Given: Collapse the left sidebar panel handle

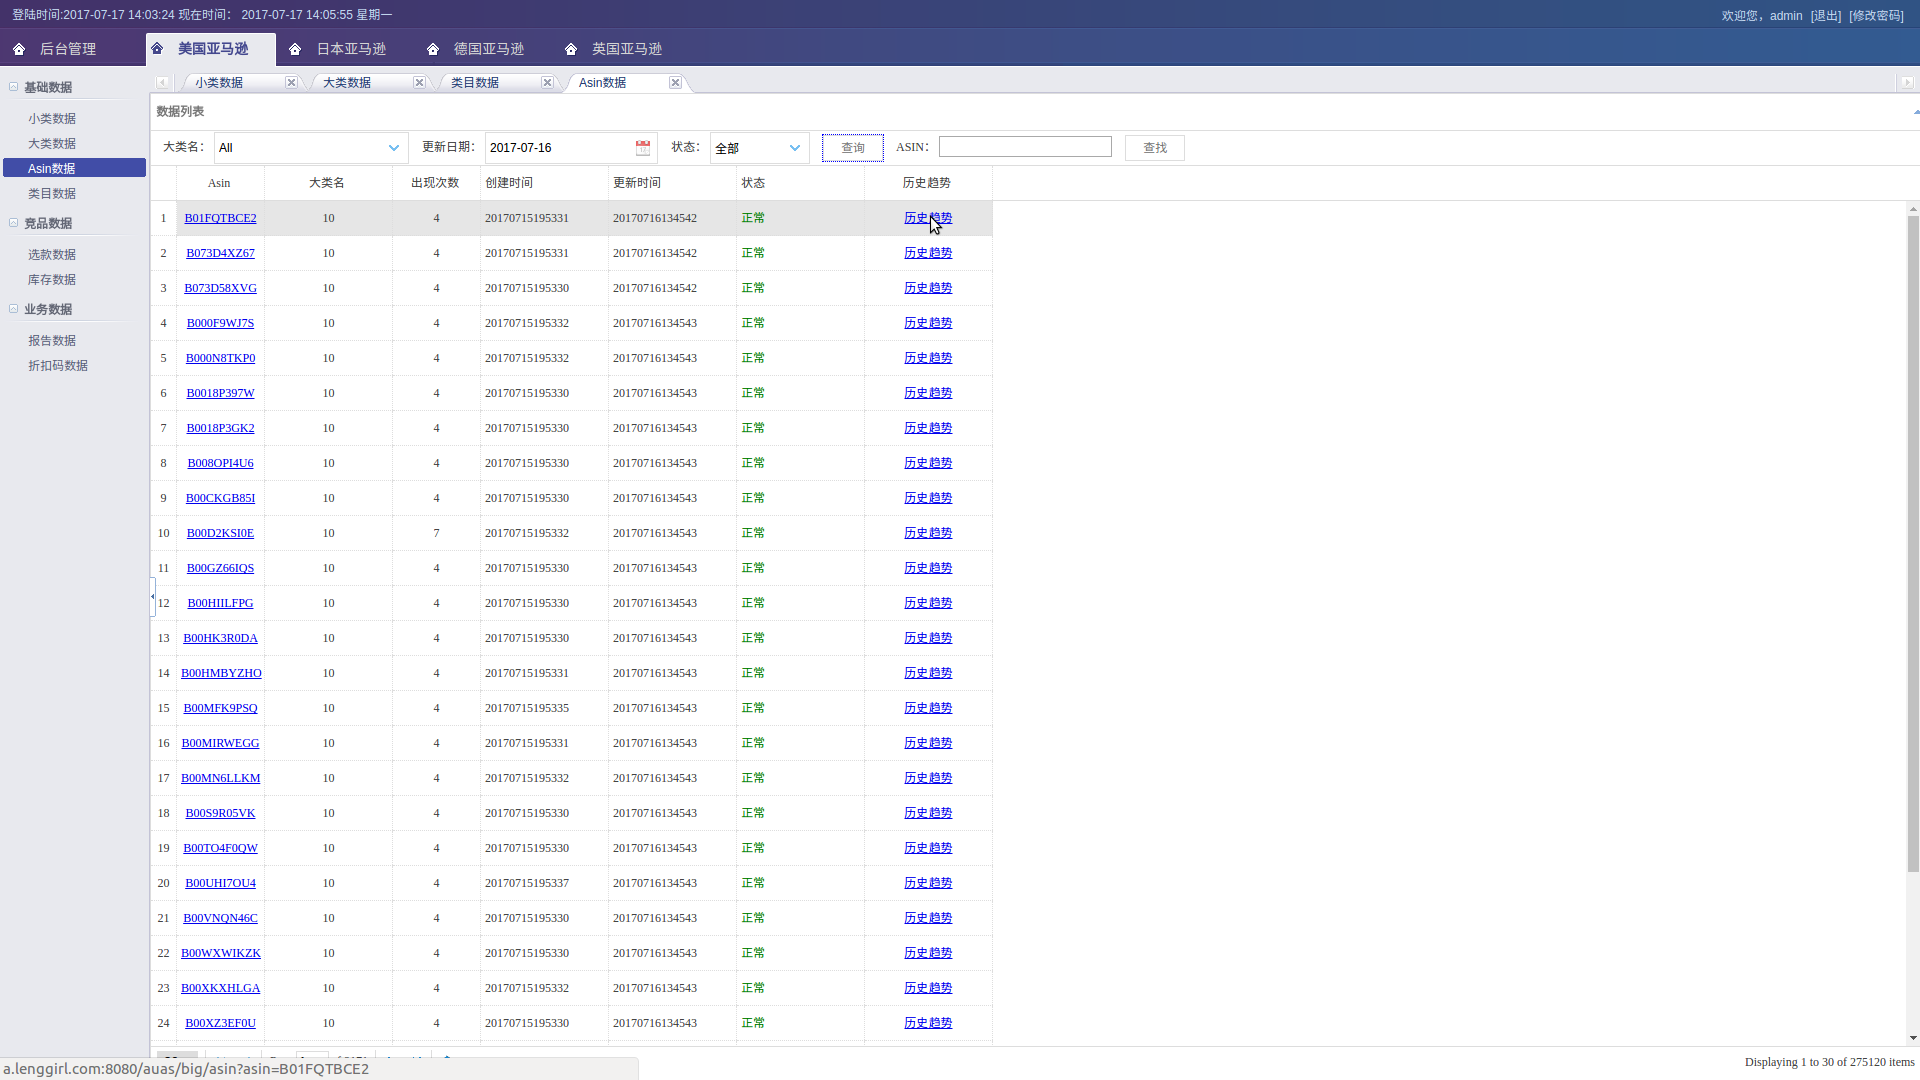Looking at the screenshot, I should (x=152, y=597).
